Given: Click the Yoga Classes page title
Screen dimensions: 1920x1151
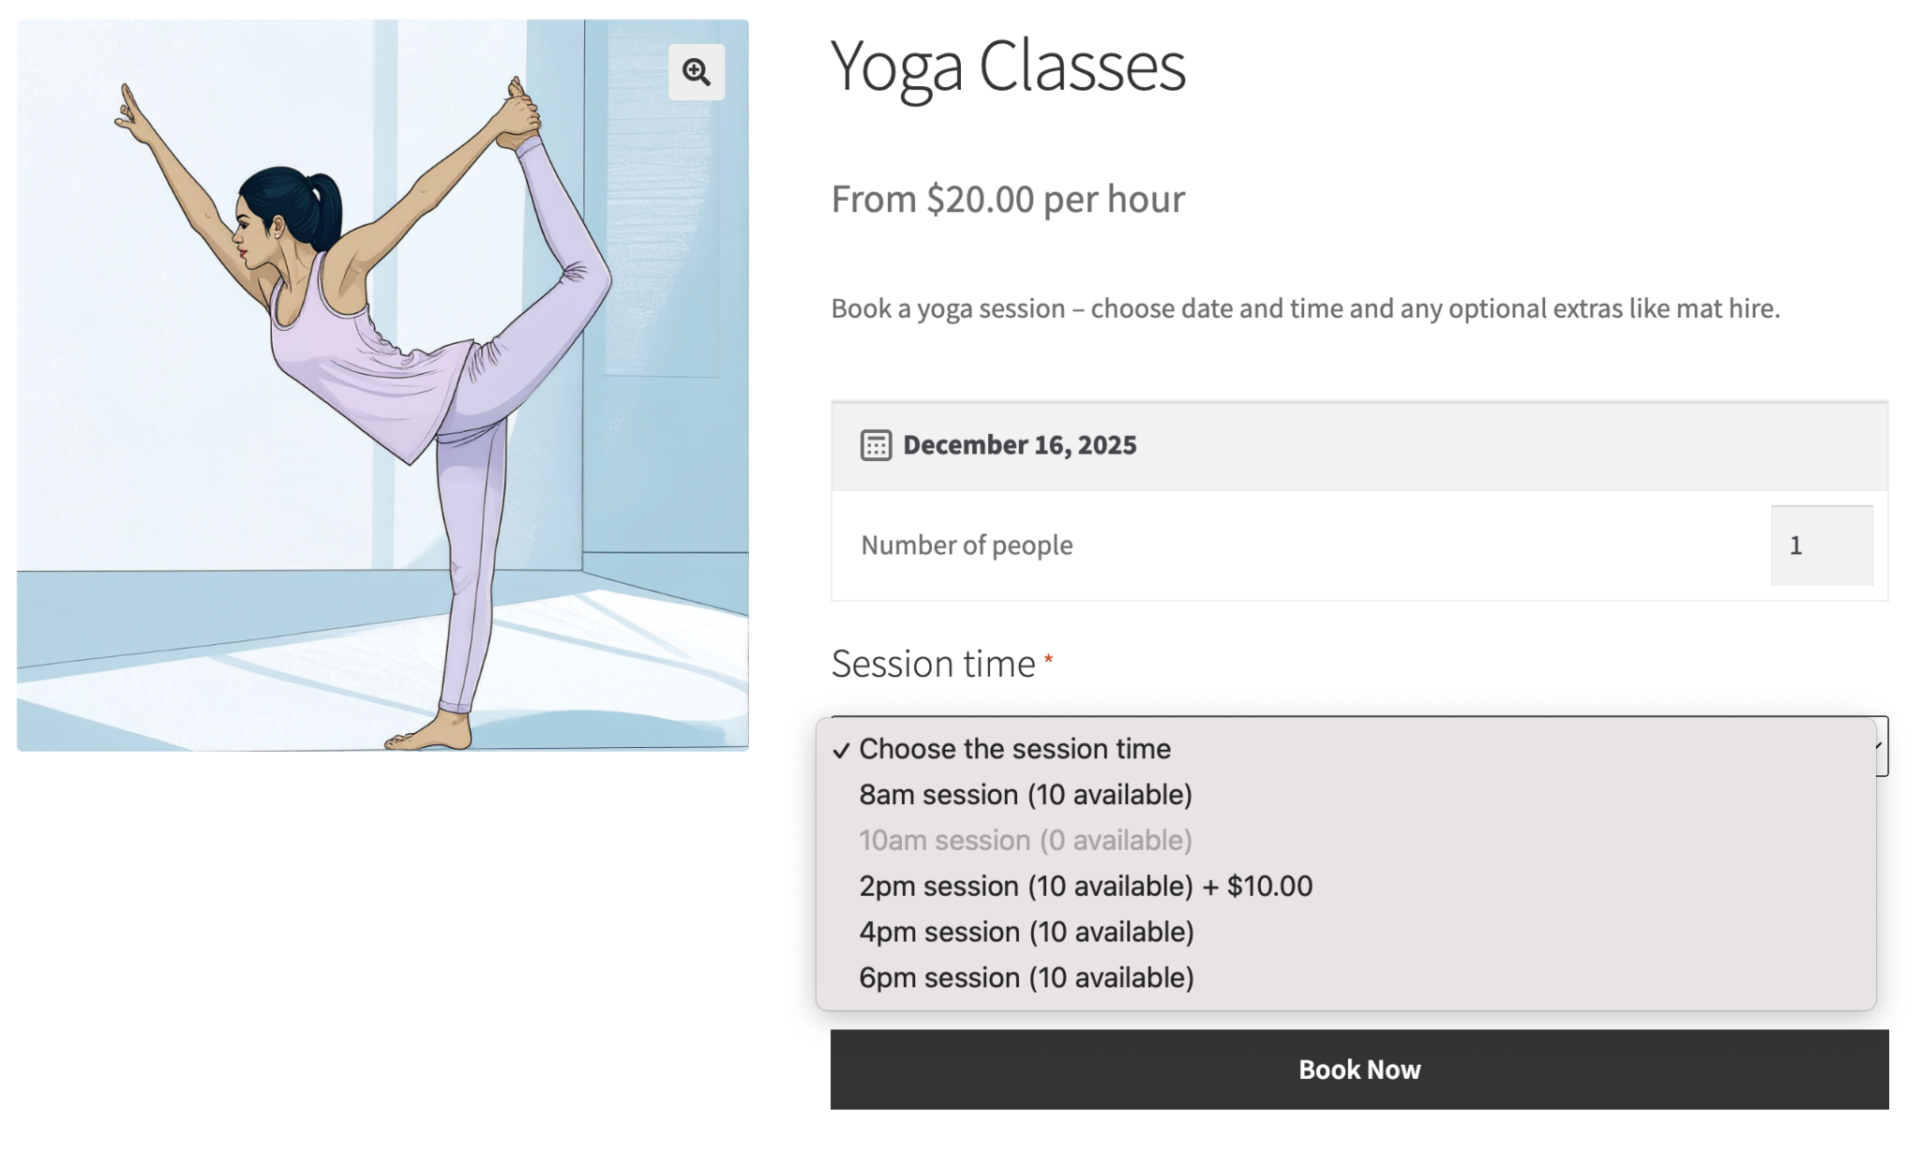Looking at the screenshot, I should (1007, 66).
